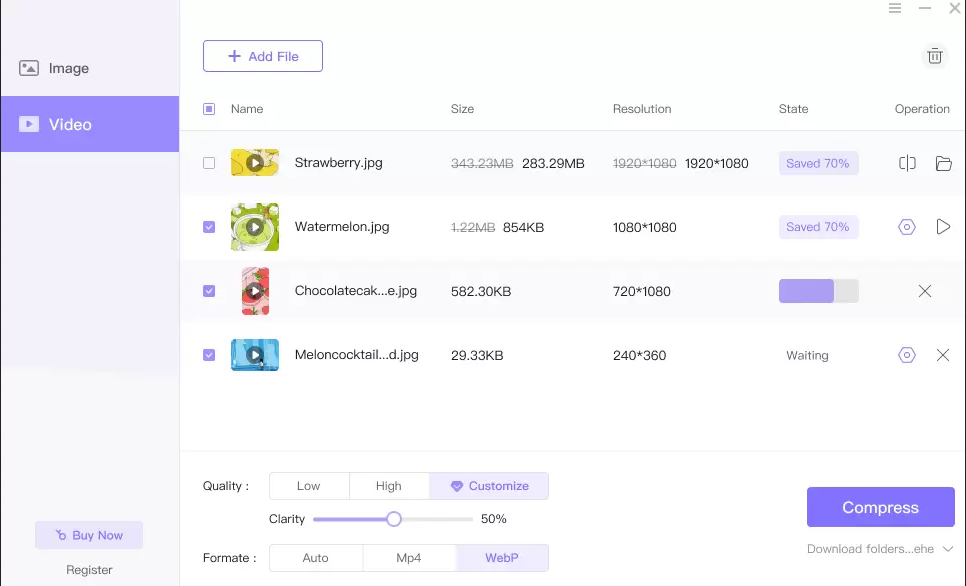Select High quality option
Screen dimensions: 966x586
click(x=389, y=486)
